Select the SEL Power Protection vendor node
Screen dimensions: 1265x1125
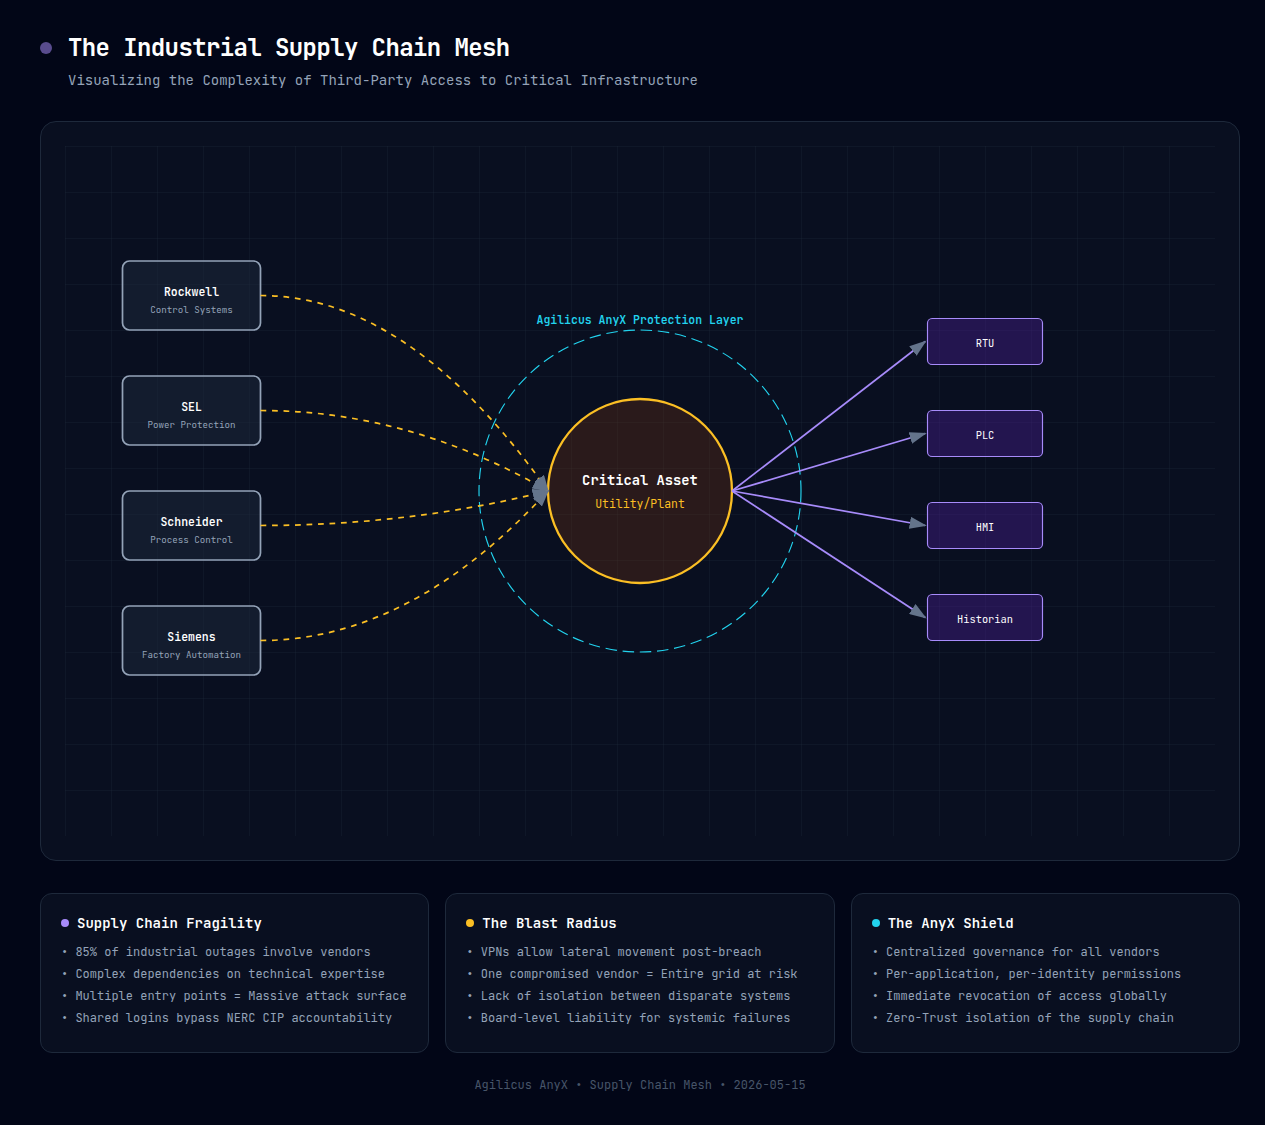(x=191, y=411)
